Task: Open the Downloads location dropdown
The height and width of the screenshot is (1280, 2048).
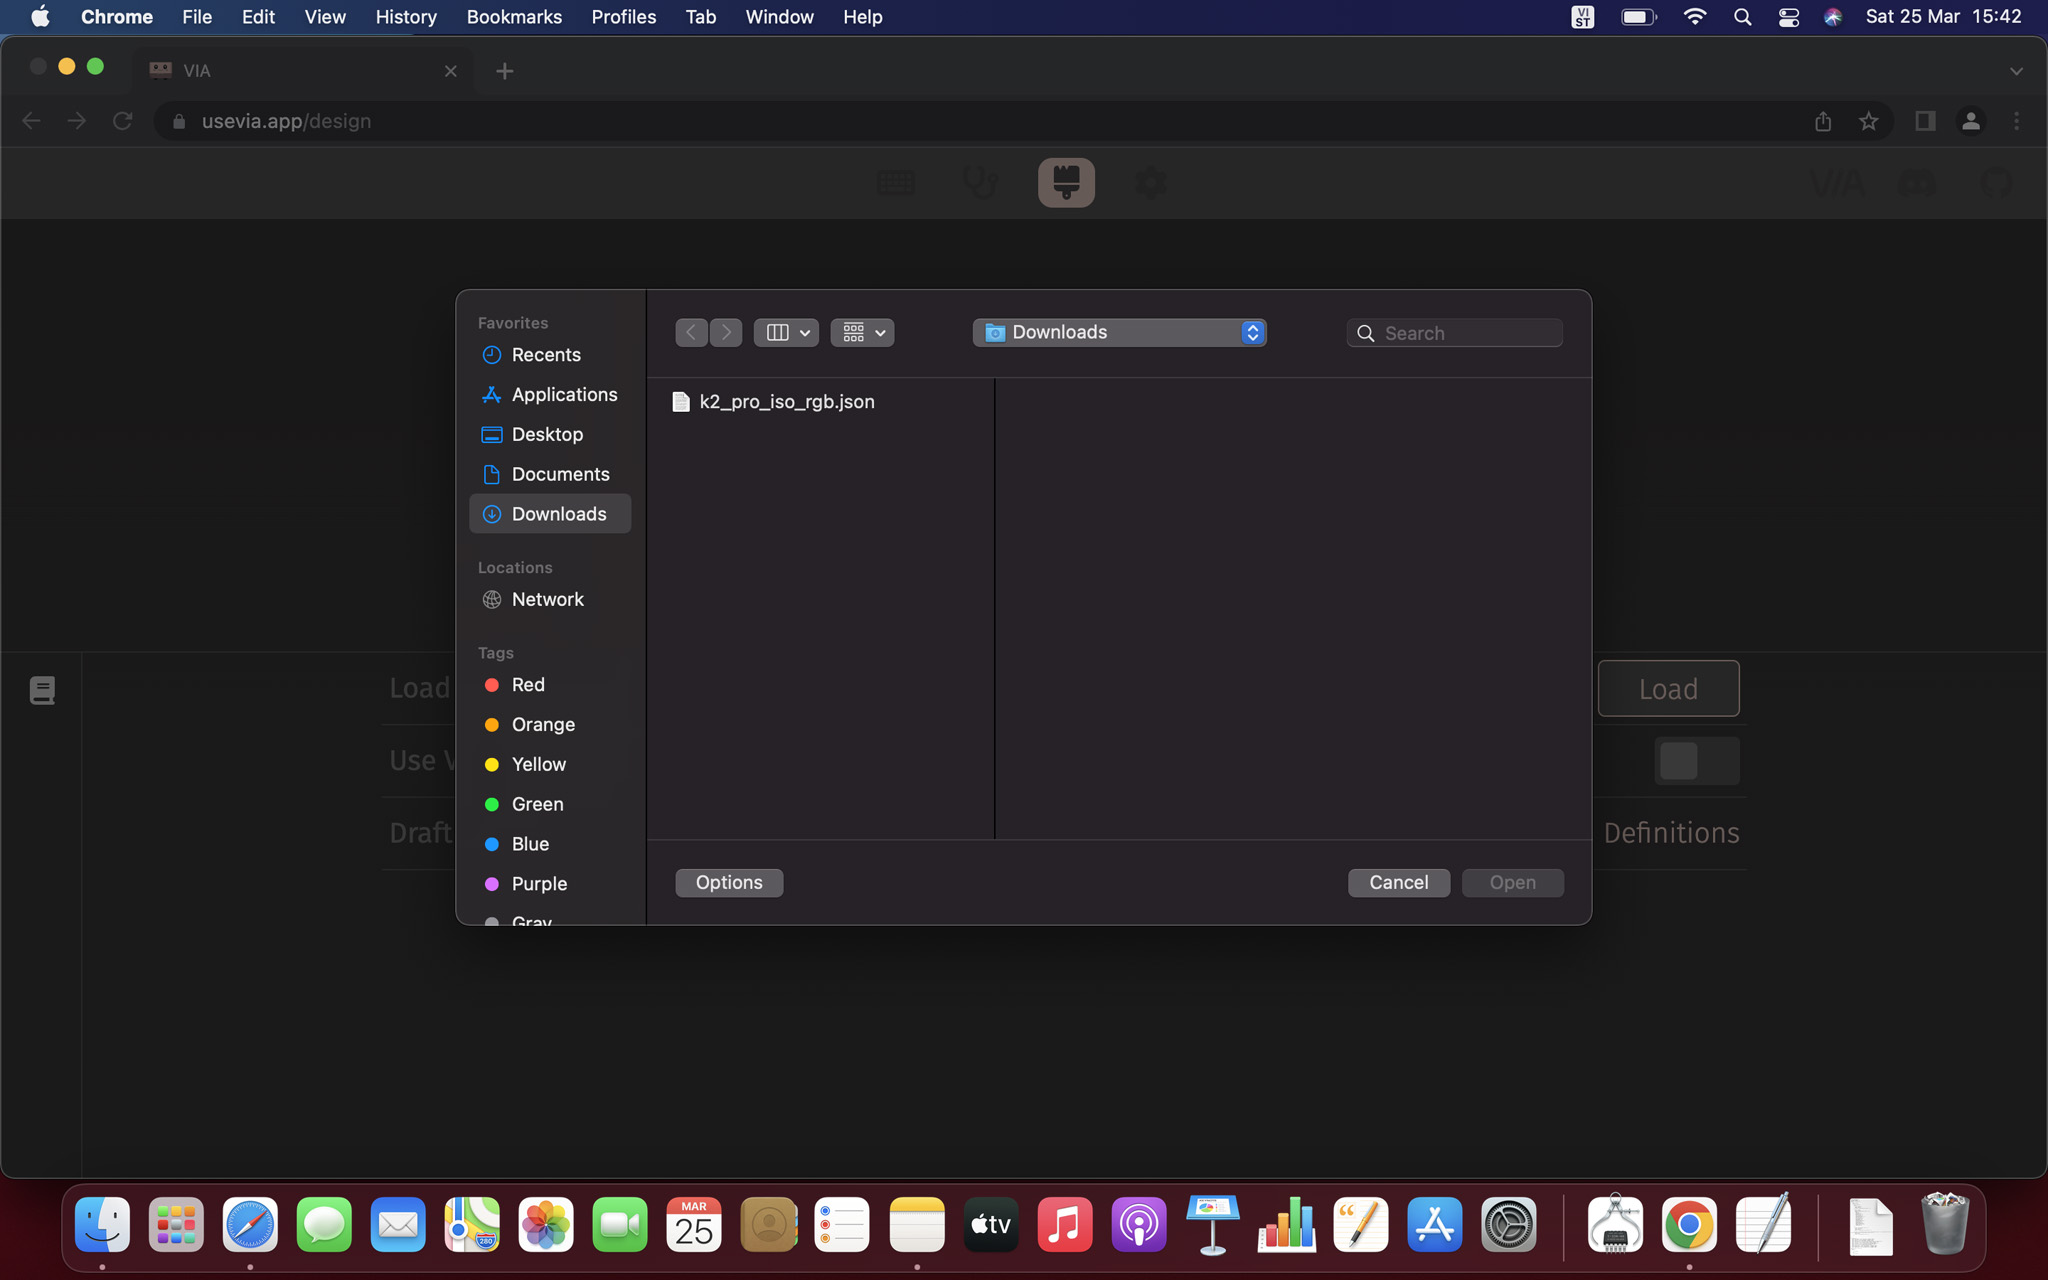Action: (1119, 332)
